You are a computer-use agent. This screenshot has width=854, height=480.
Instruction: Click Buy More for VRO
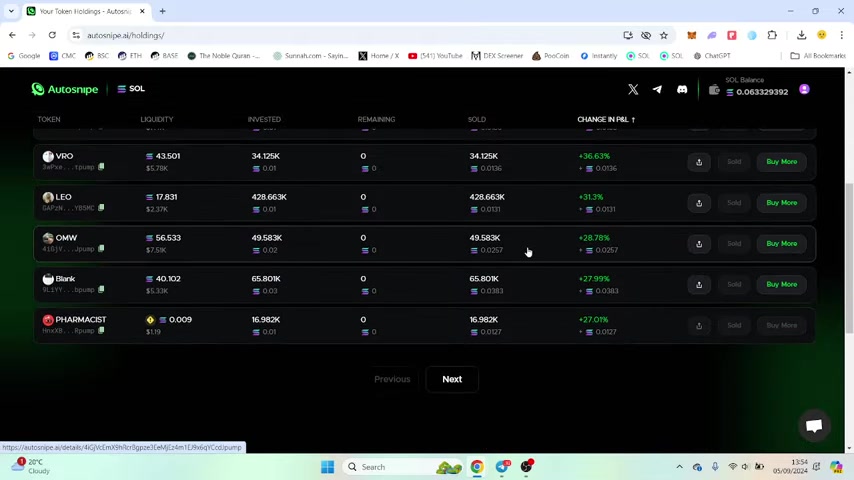[782, 162]
